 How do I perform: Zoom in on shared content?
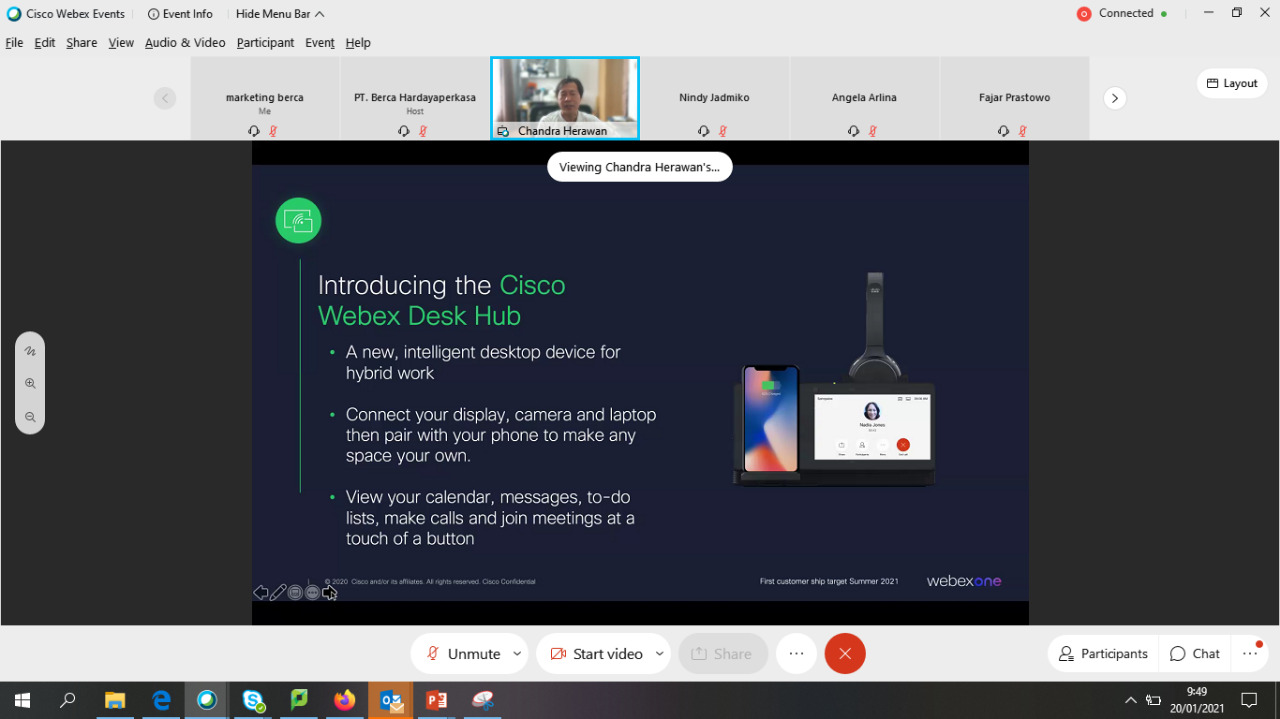(x=30, y=383)
